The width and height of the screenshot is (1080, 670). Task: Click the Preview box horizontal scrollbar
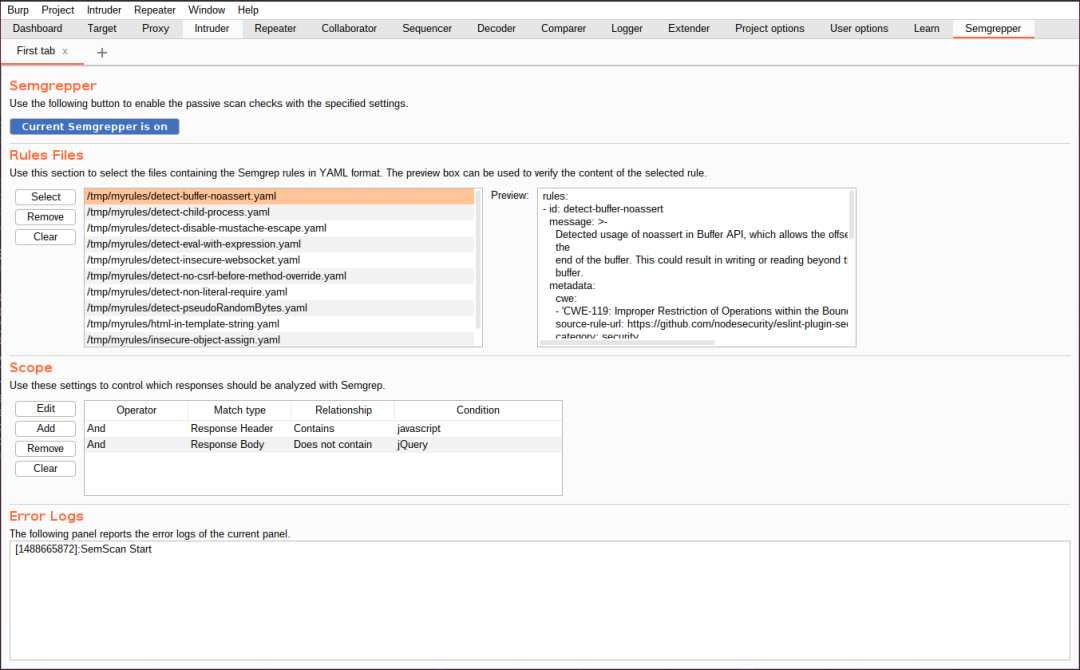(x=627, y=342)
